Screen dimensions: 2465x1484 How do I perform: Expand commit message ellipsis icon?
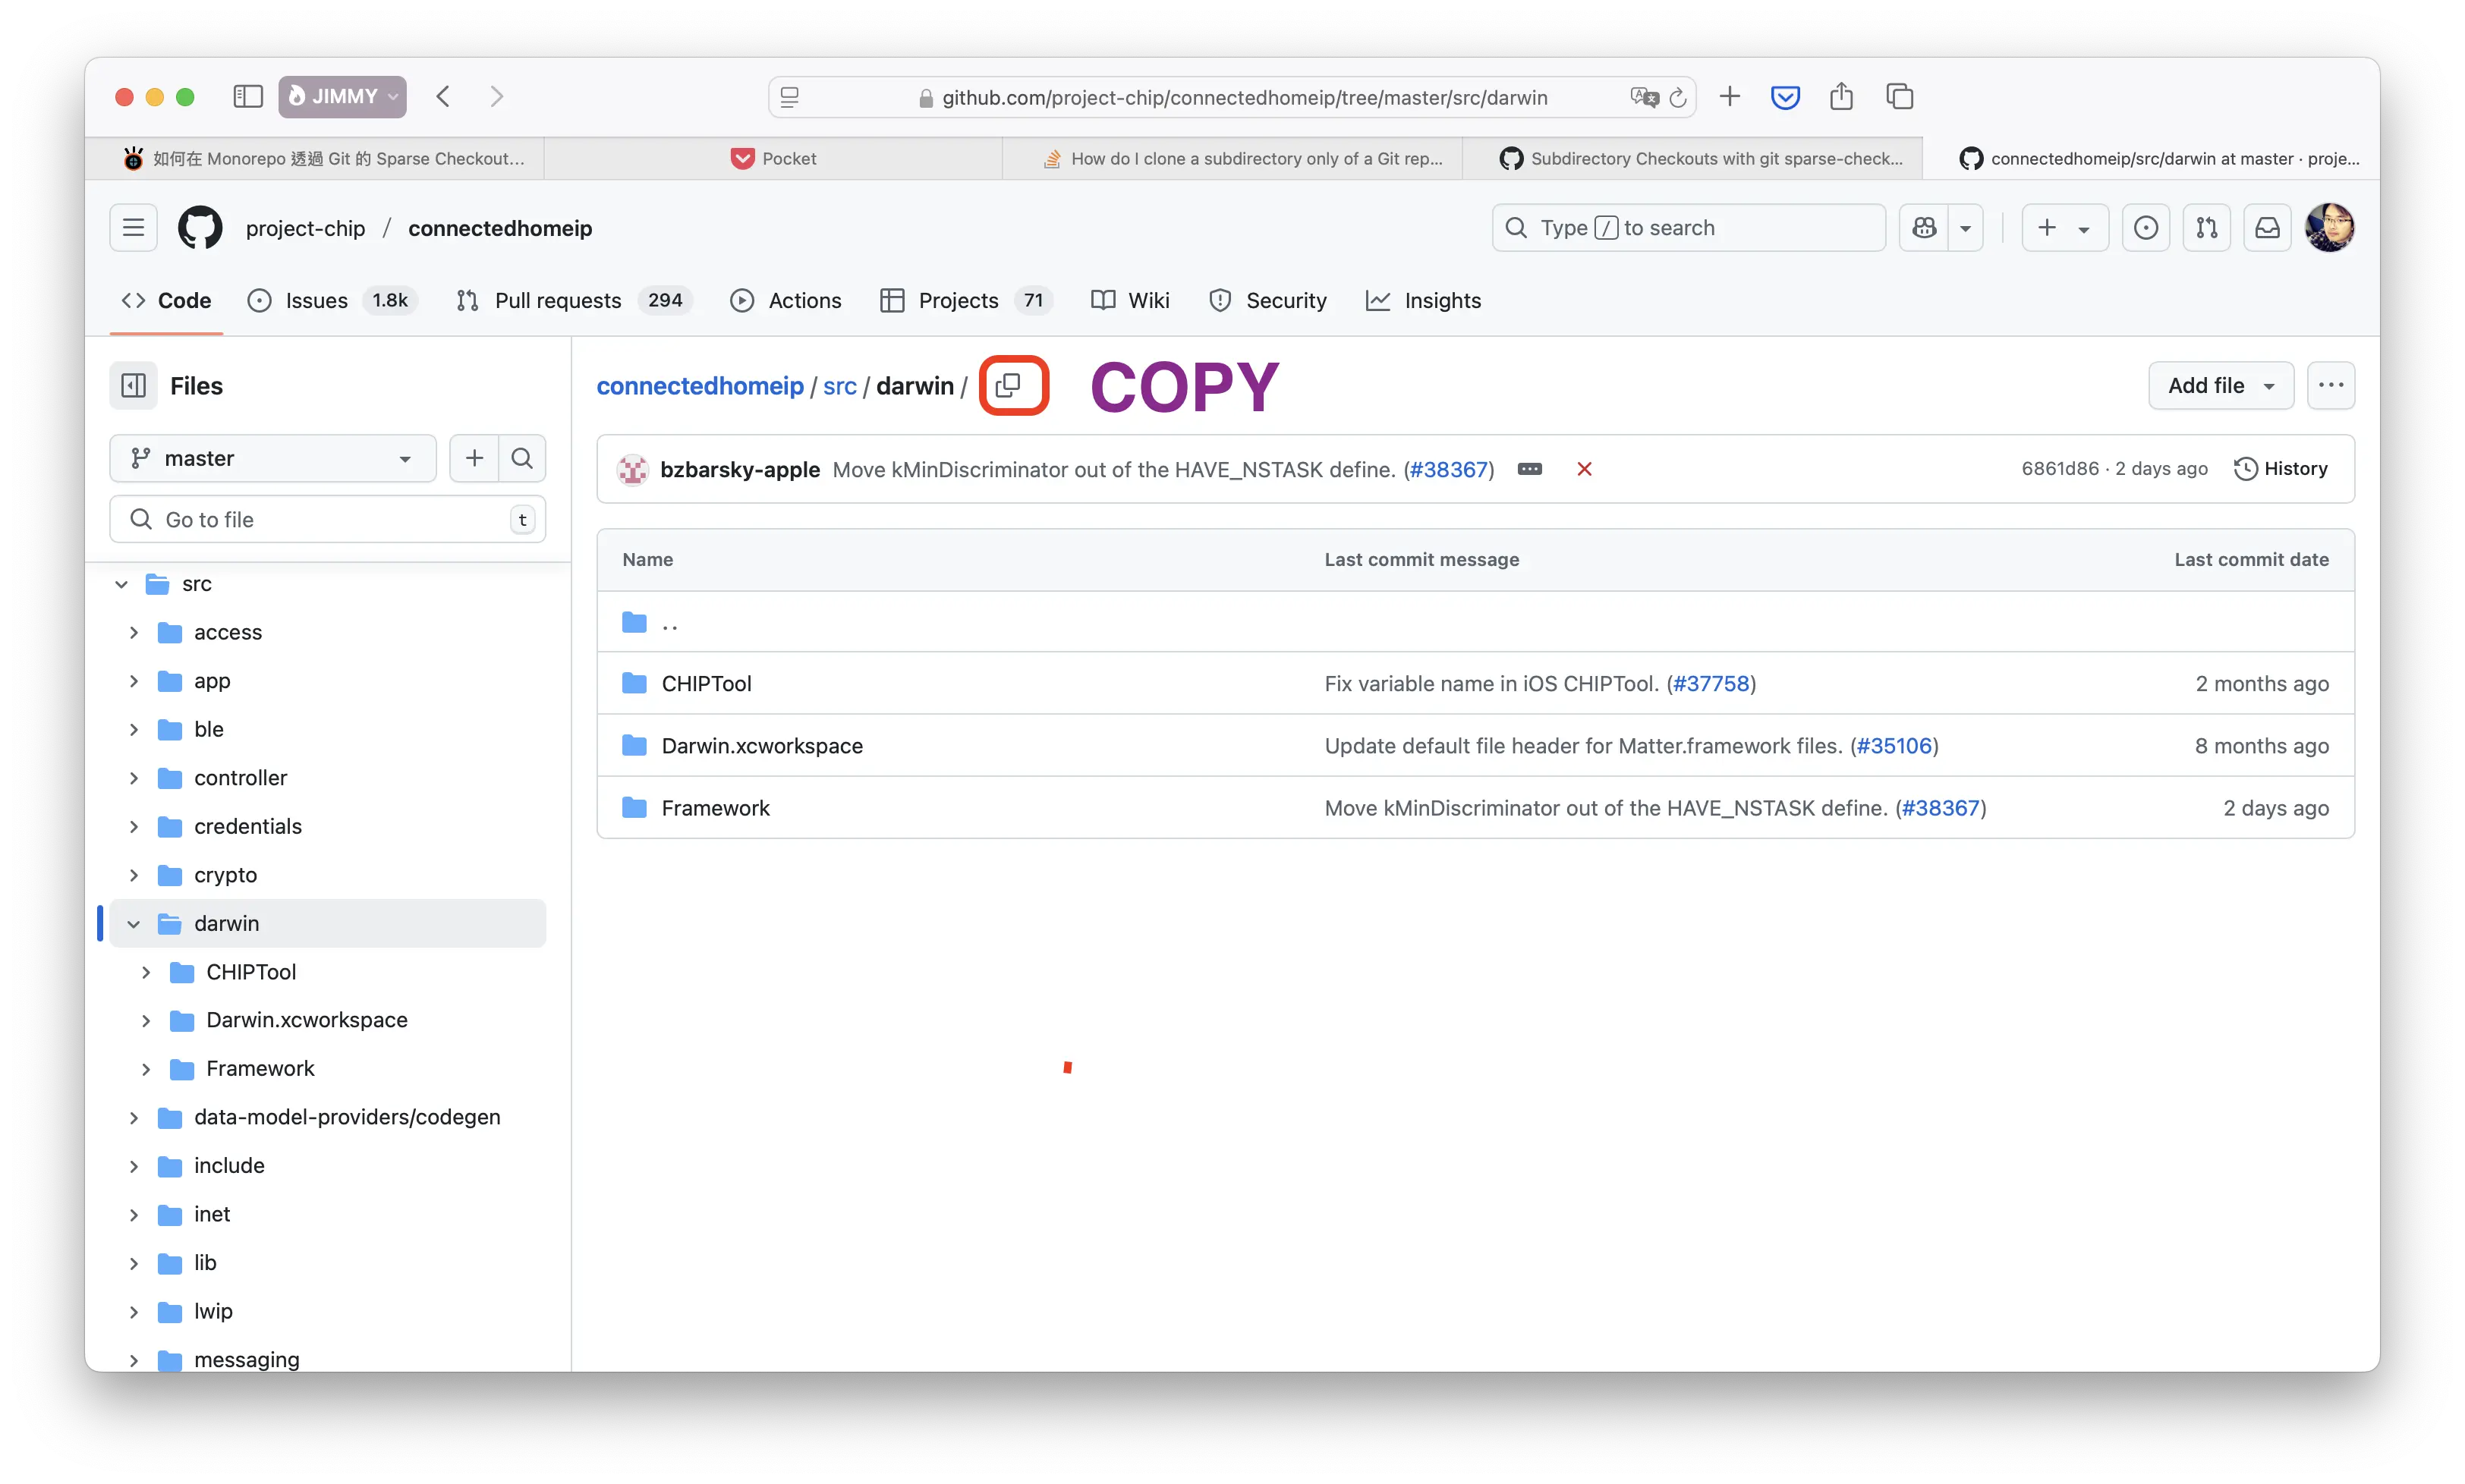pos(1530,469)
